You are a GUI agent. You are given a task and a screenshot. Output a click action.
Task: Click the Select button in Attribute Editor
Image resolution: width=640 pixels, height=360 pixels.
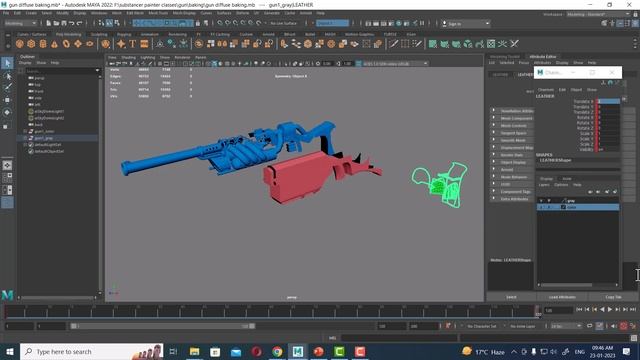[511, 297]
